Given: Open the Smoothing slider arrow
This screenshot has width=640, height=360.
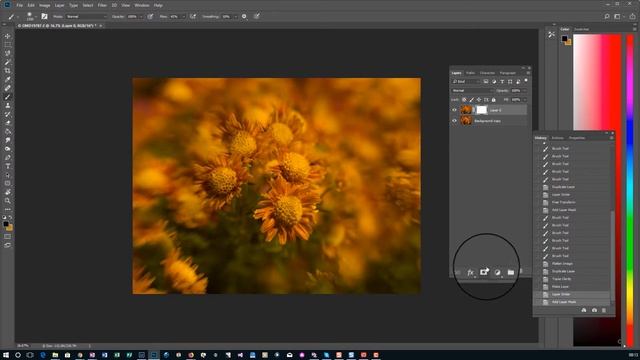Looking at the screenshot, I should point(236,16).
